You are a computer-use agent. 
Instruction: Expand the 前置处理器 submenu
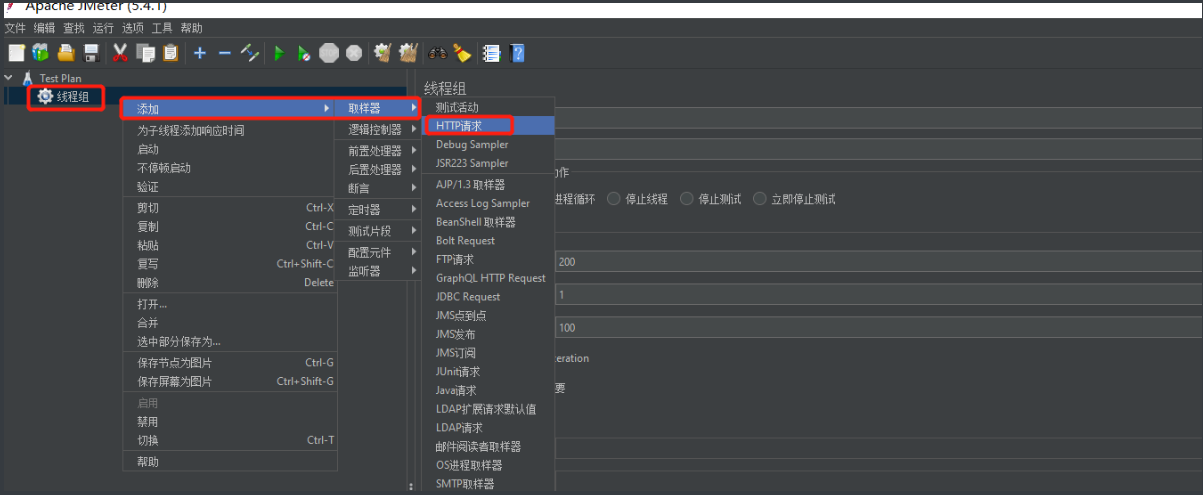point(380,151)
